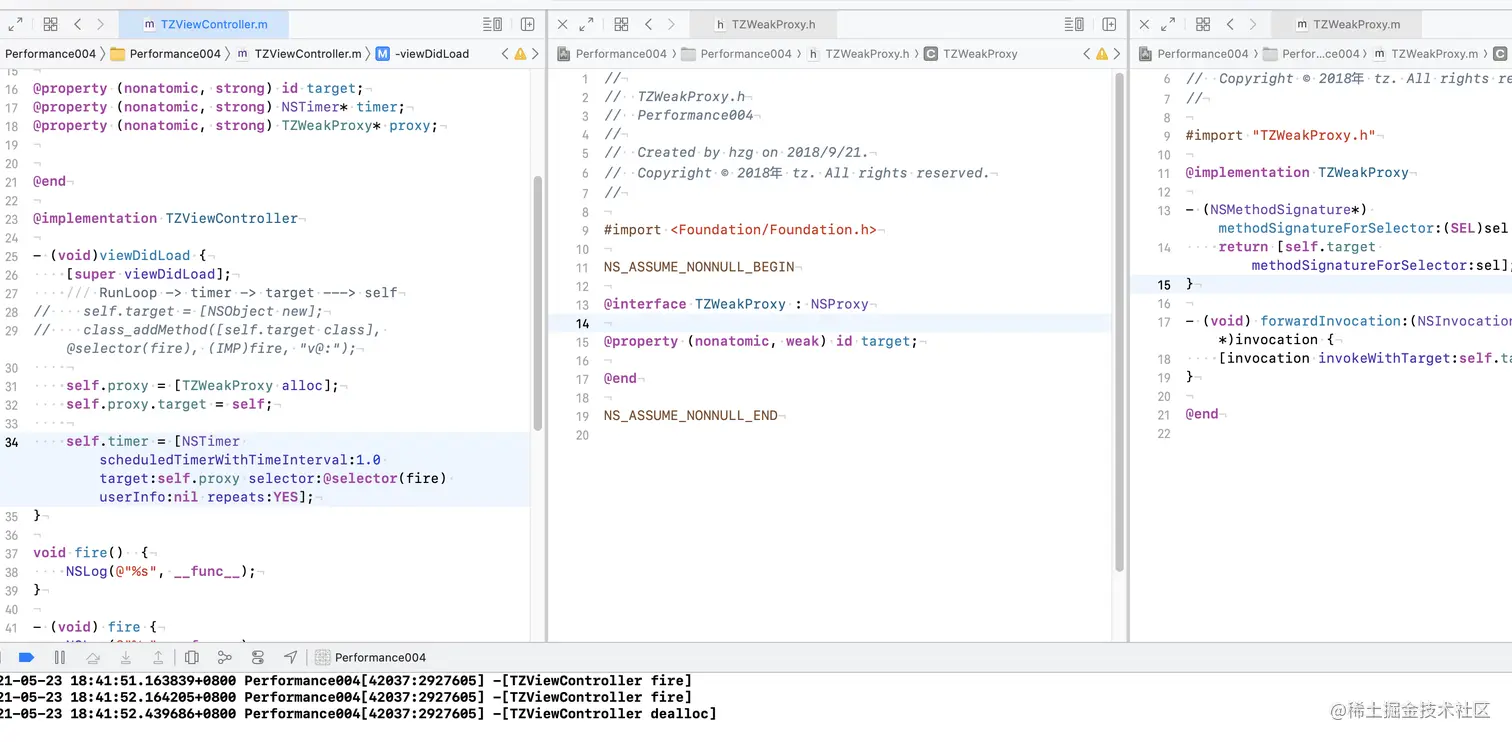The height and width of the screenshot is (742, 1512).
Task: Click middle editor vertical scrollbar
Action: click(x=1120, y=322)
